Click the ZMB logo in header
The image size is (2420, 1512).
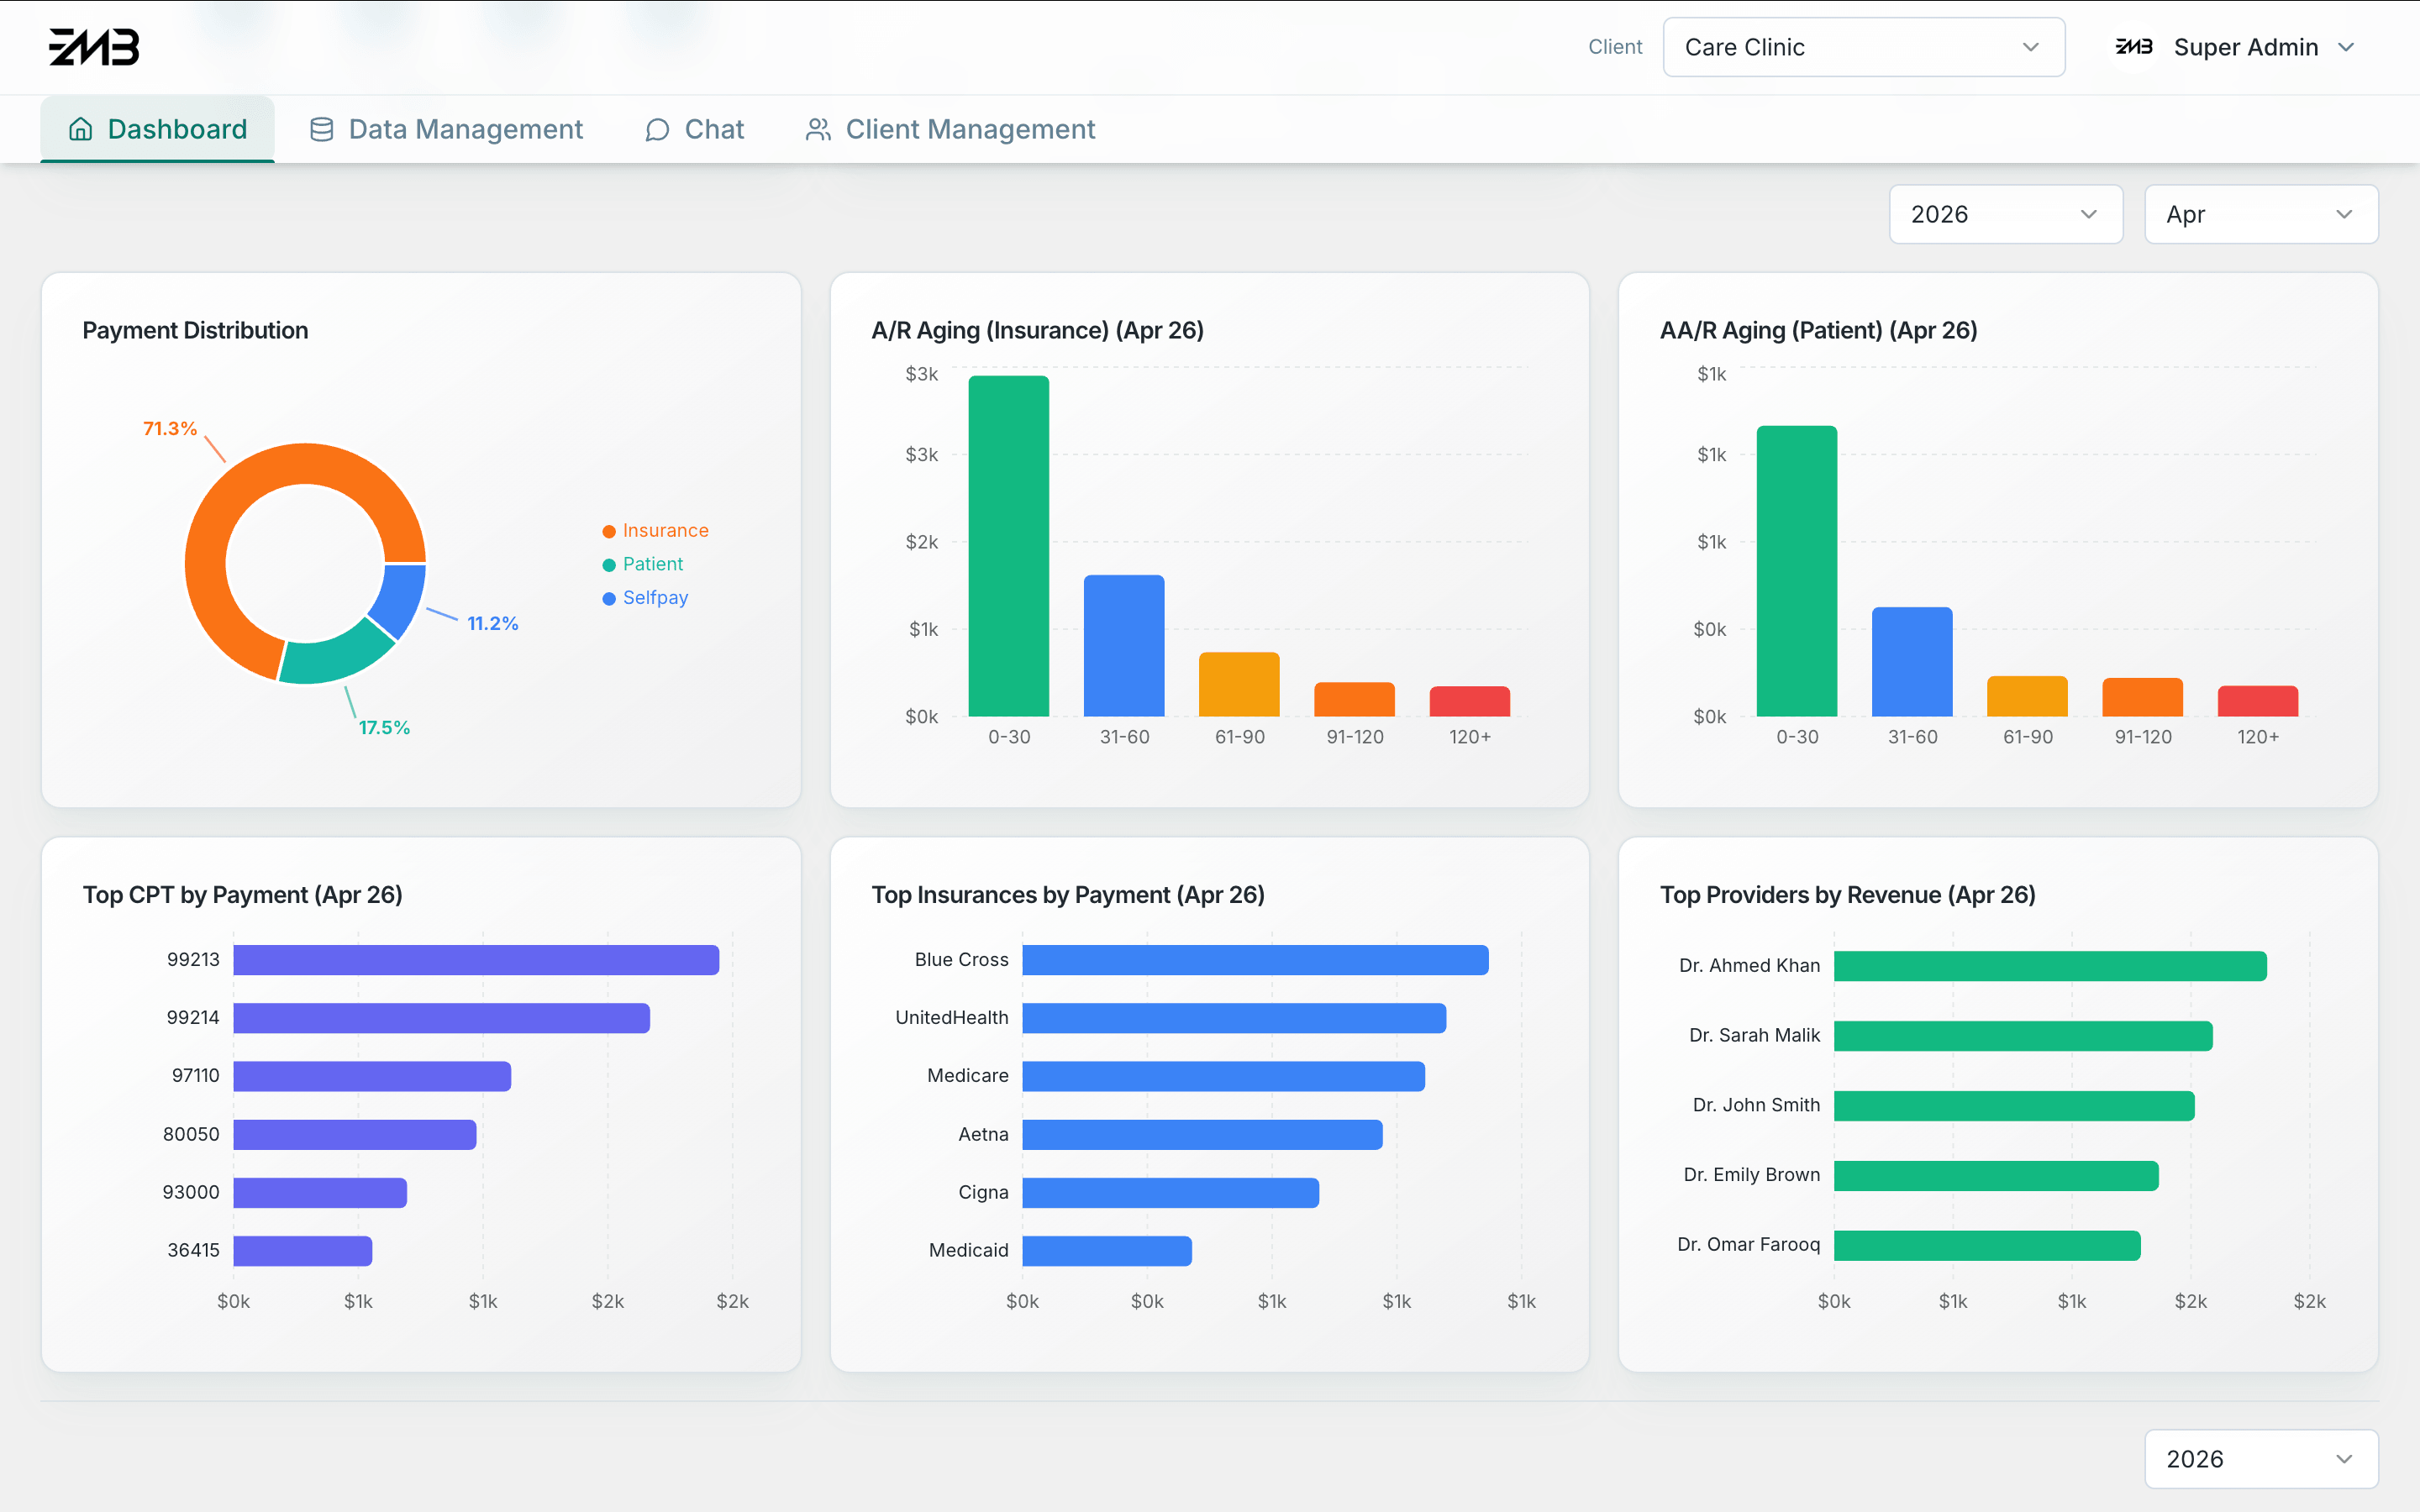94,47
